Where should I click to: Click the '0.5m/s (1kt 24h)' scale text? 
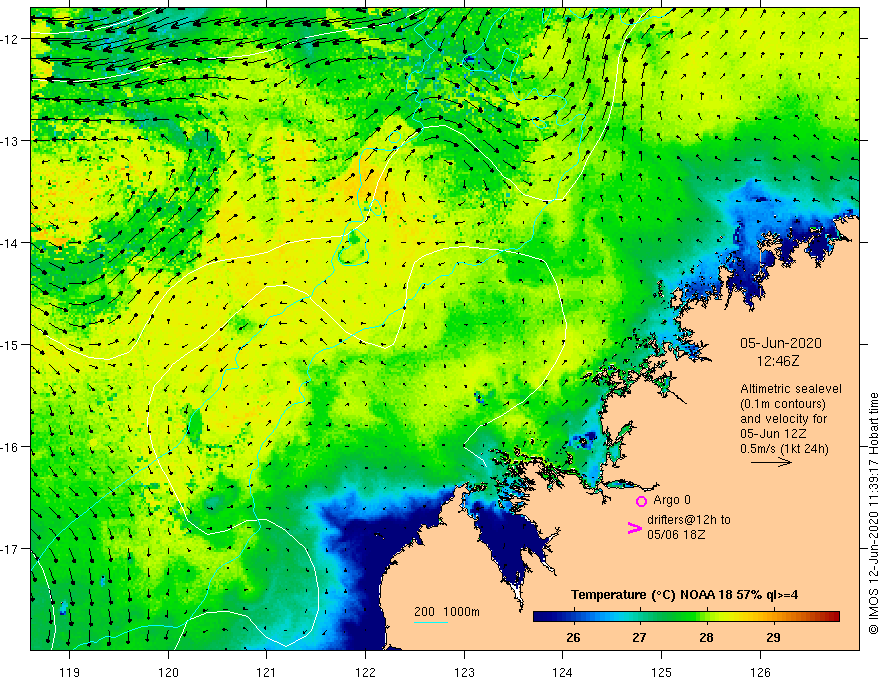[x=784, y=449]
